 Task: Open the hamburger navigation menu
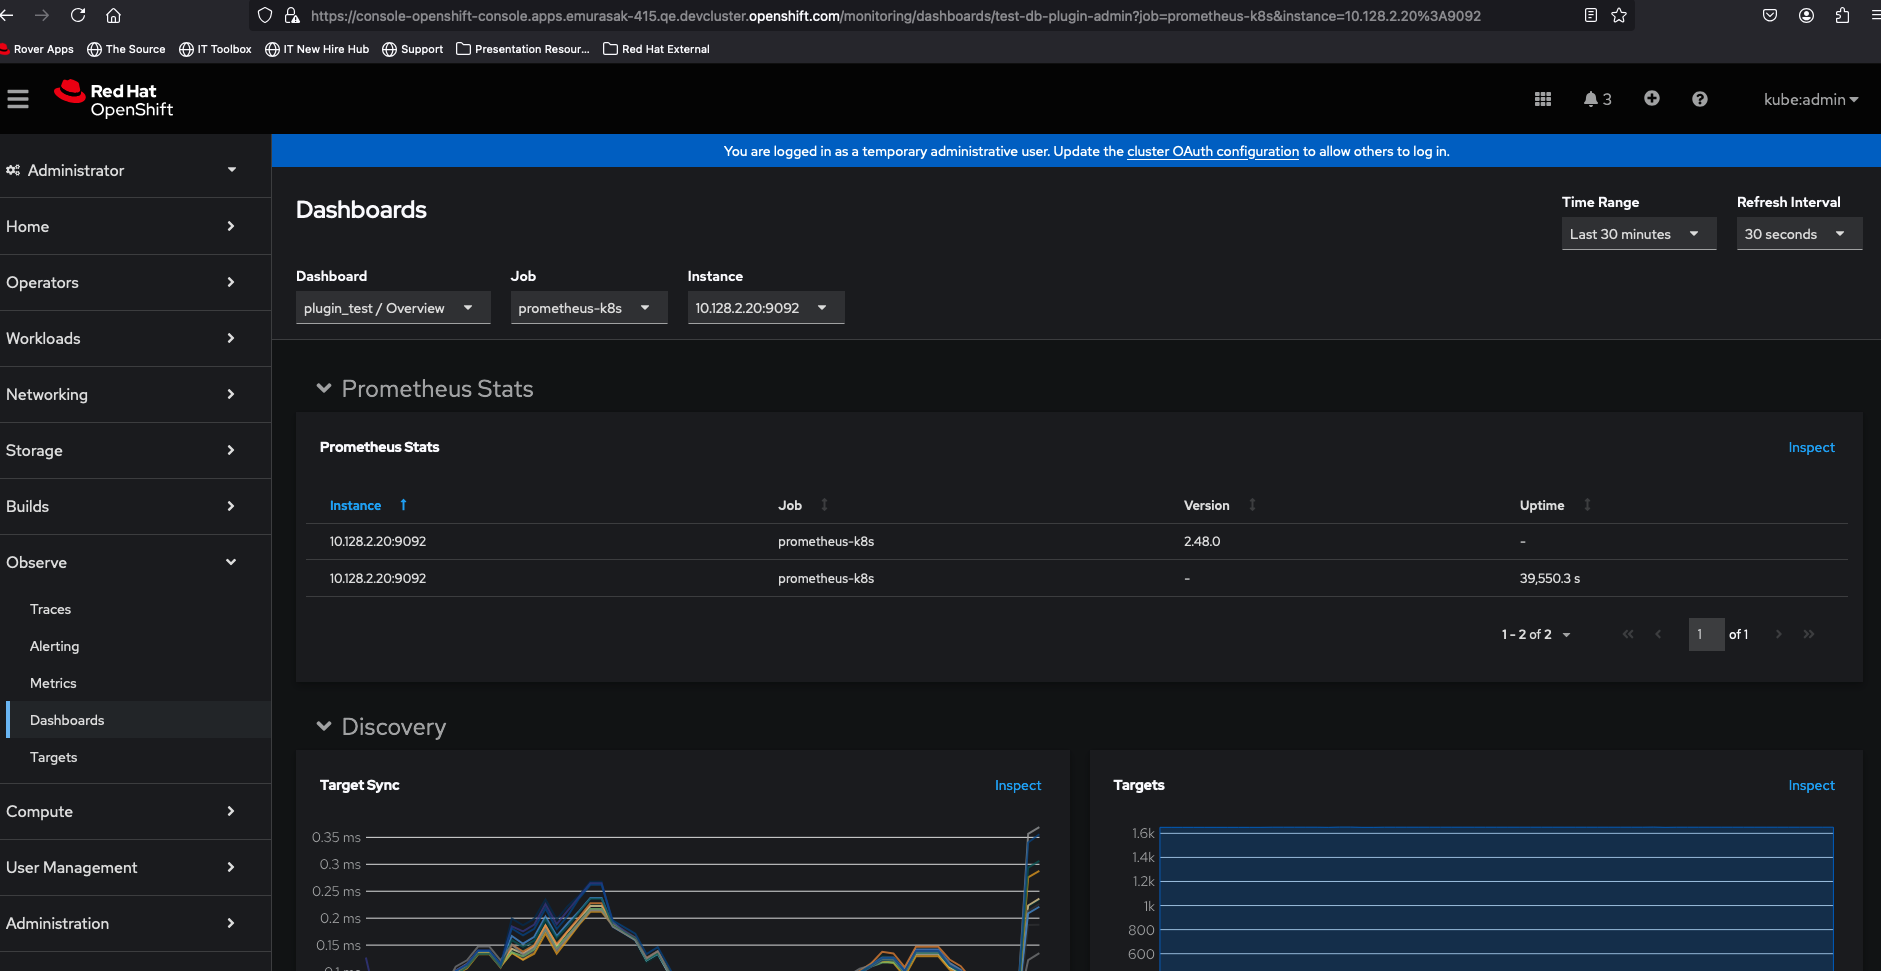pyautogui.click(x=18, y=99)
